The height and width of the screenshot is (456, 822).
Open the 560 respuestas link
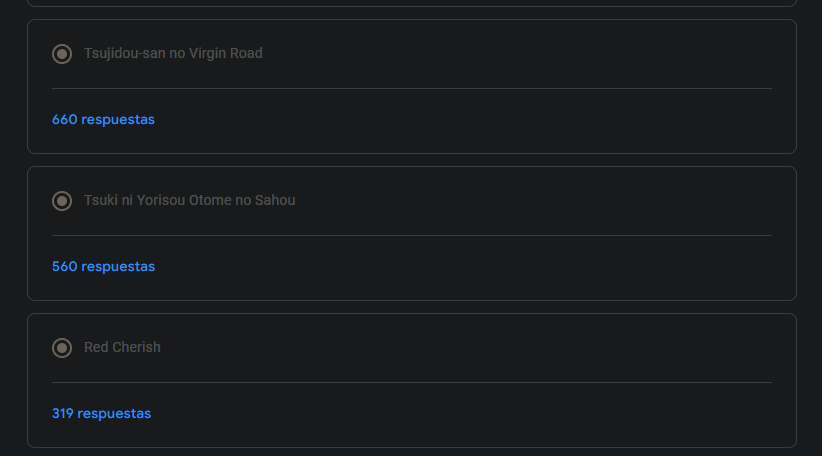point(103,267)
